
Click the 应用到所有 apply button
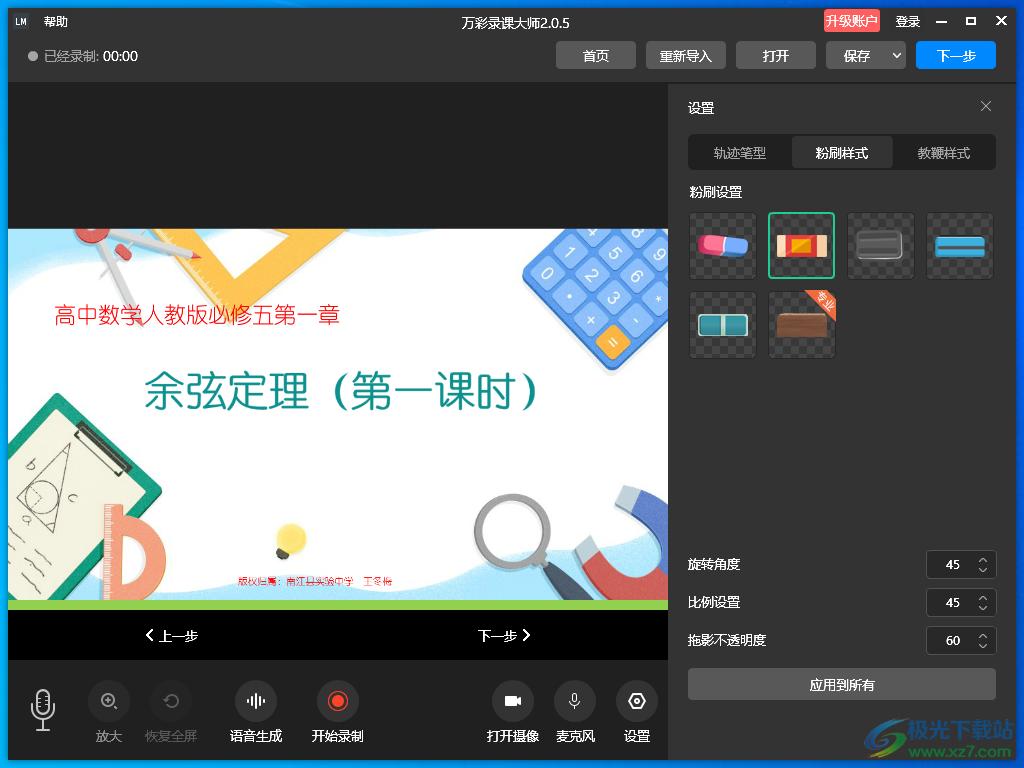841,685
